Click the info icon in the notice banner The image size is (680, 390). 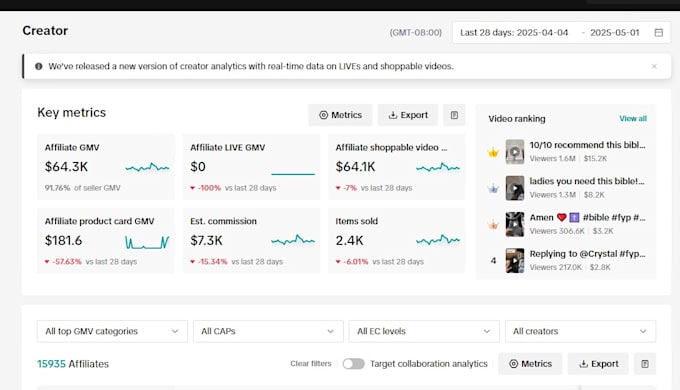(x=39, y=66)
